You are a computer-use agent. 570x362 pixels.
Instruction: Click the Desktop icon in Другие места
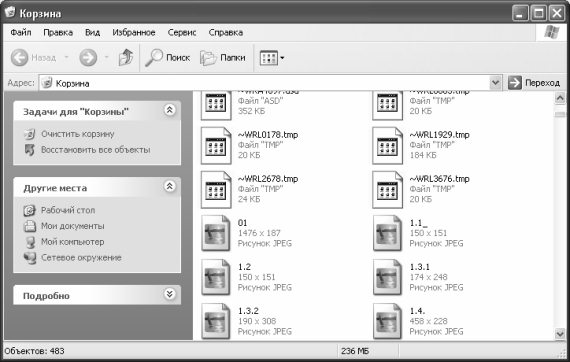point(29,210)
